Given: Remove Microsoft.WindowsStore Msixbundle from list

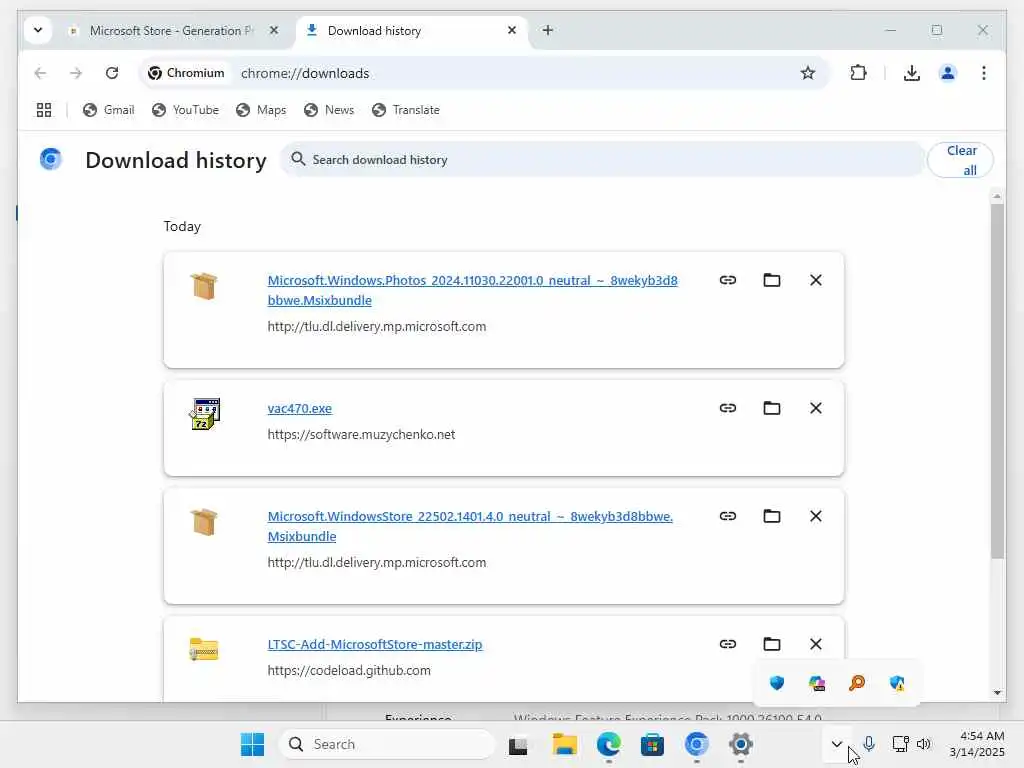Looking at the screenshot, I should tap(816, 516).
